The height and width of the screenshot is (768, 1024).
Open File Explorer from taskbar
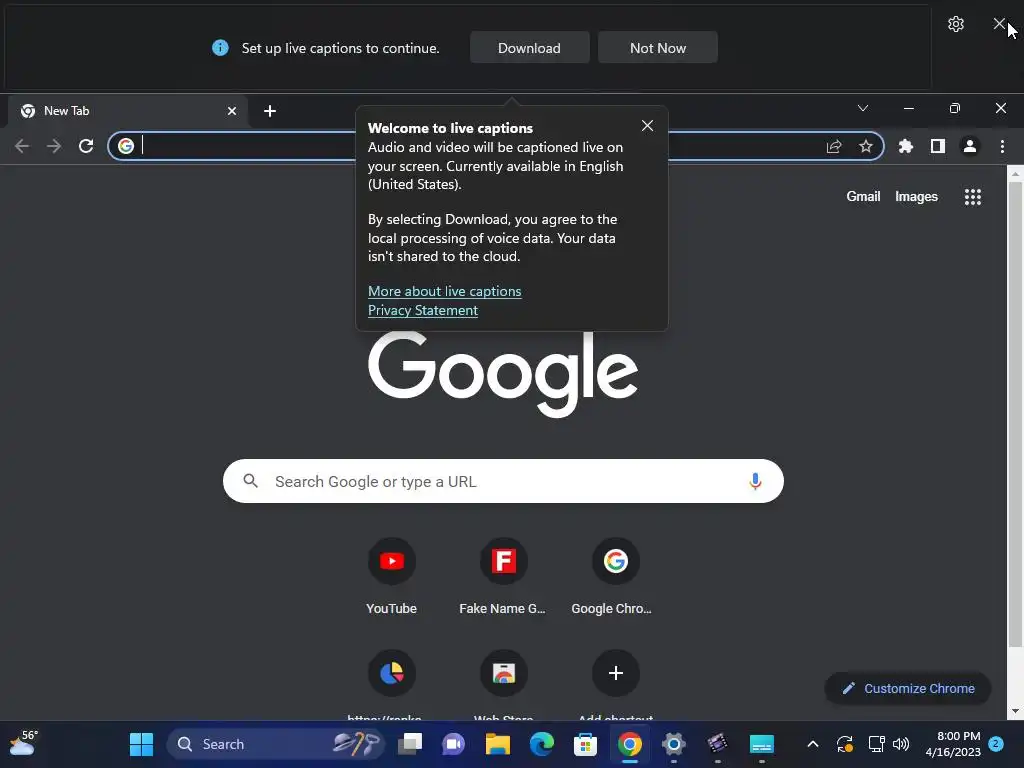[x=498, y=744]
